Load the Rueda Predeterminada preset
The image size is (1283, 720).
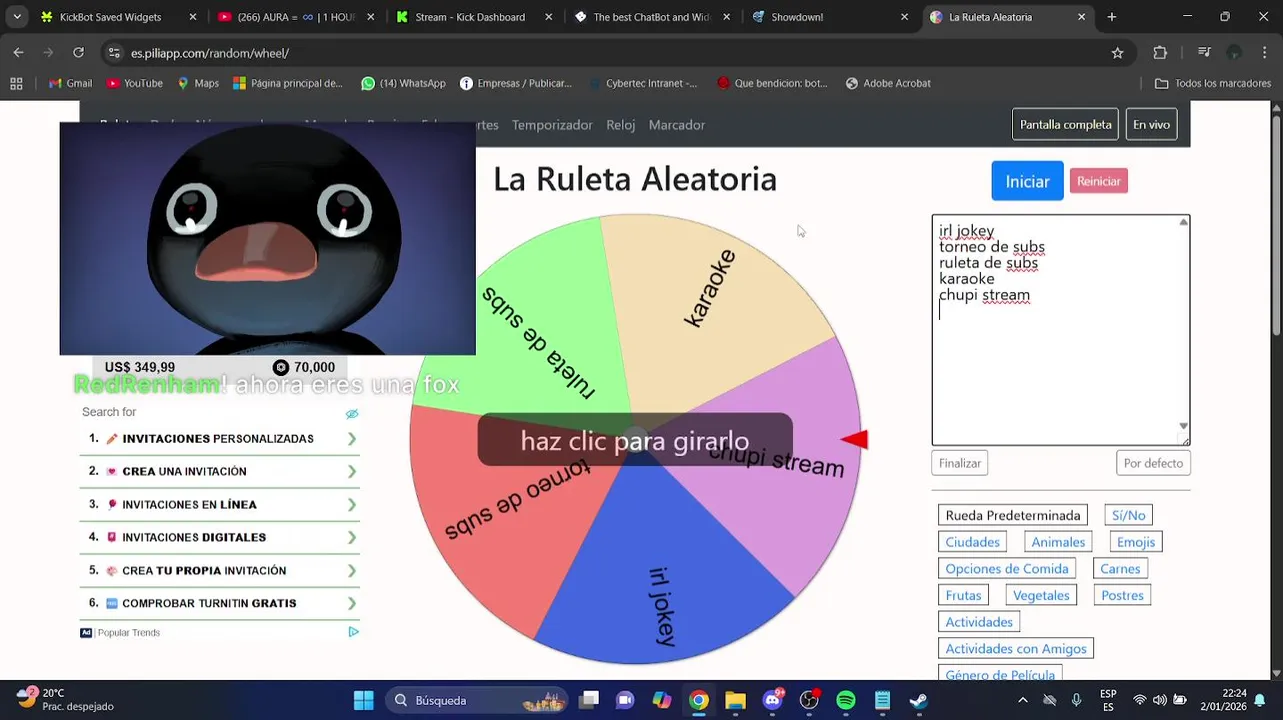pyautogui.click(x=1013, y=515)
